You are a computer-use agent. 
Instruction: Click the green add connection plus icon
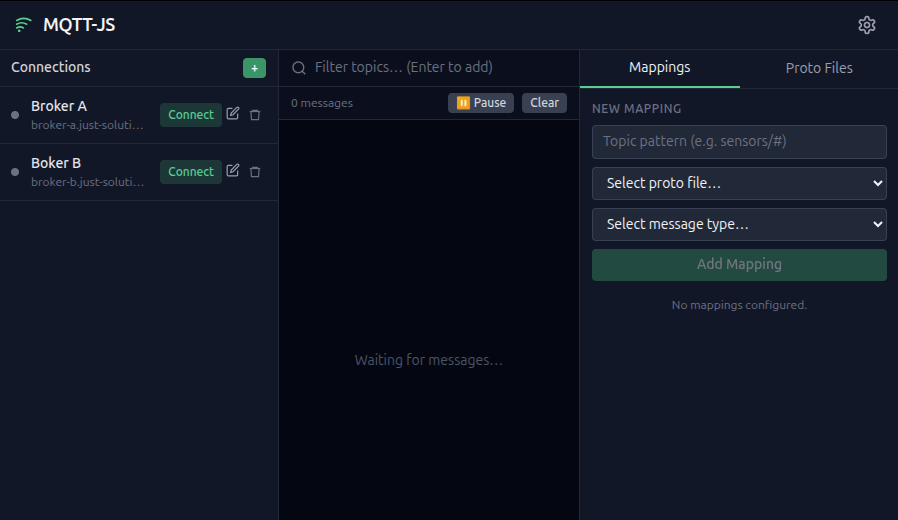[254, 68]
